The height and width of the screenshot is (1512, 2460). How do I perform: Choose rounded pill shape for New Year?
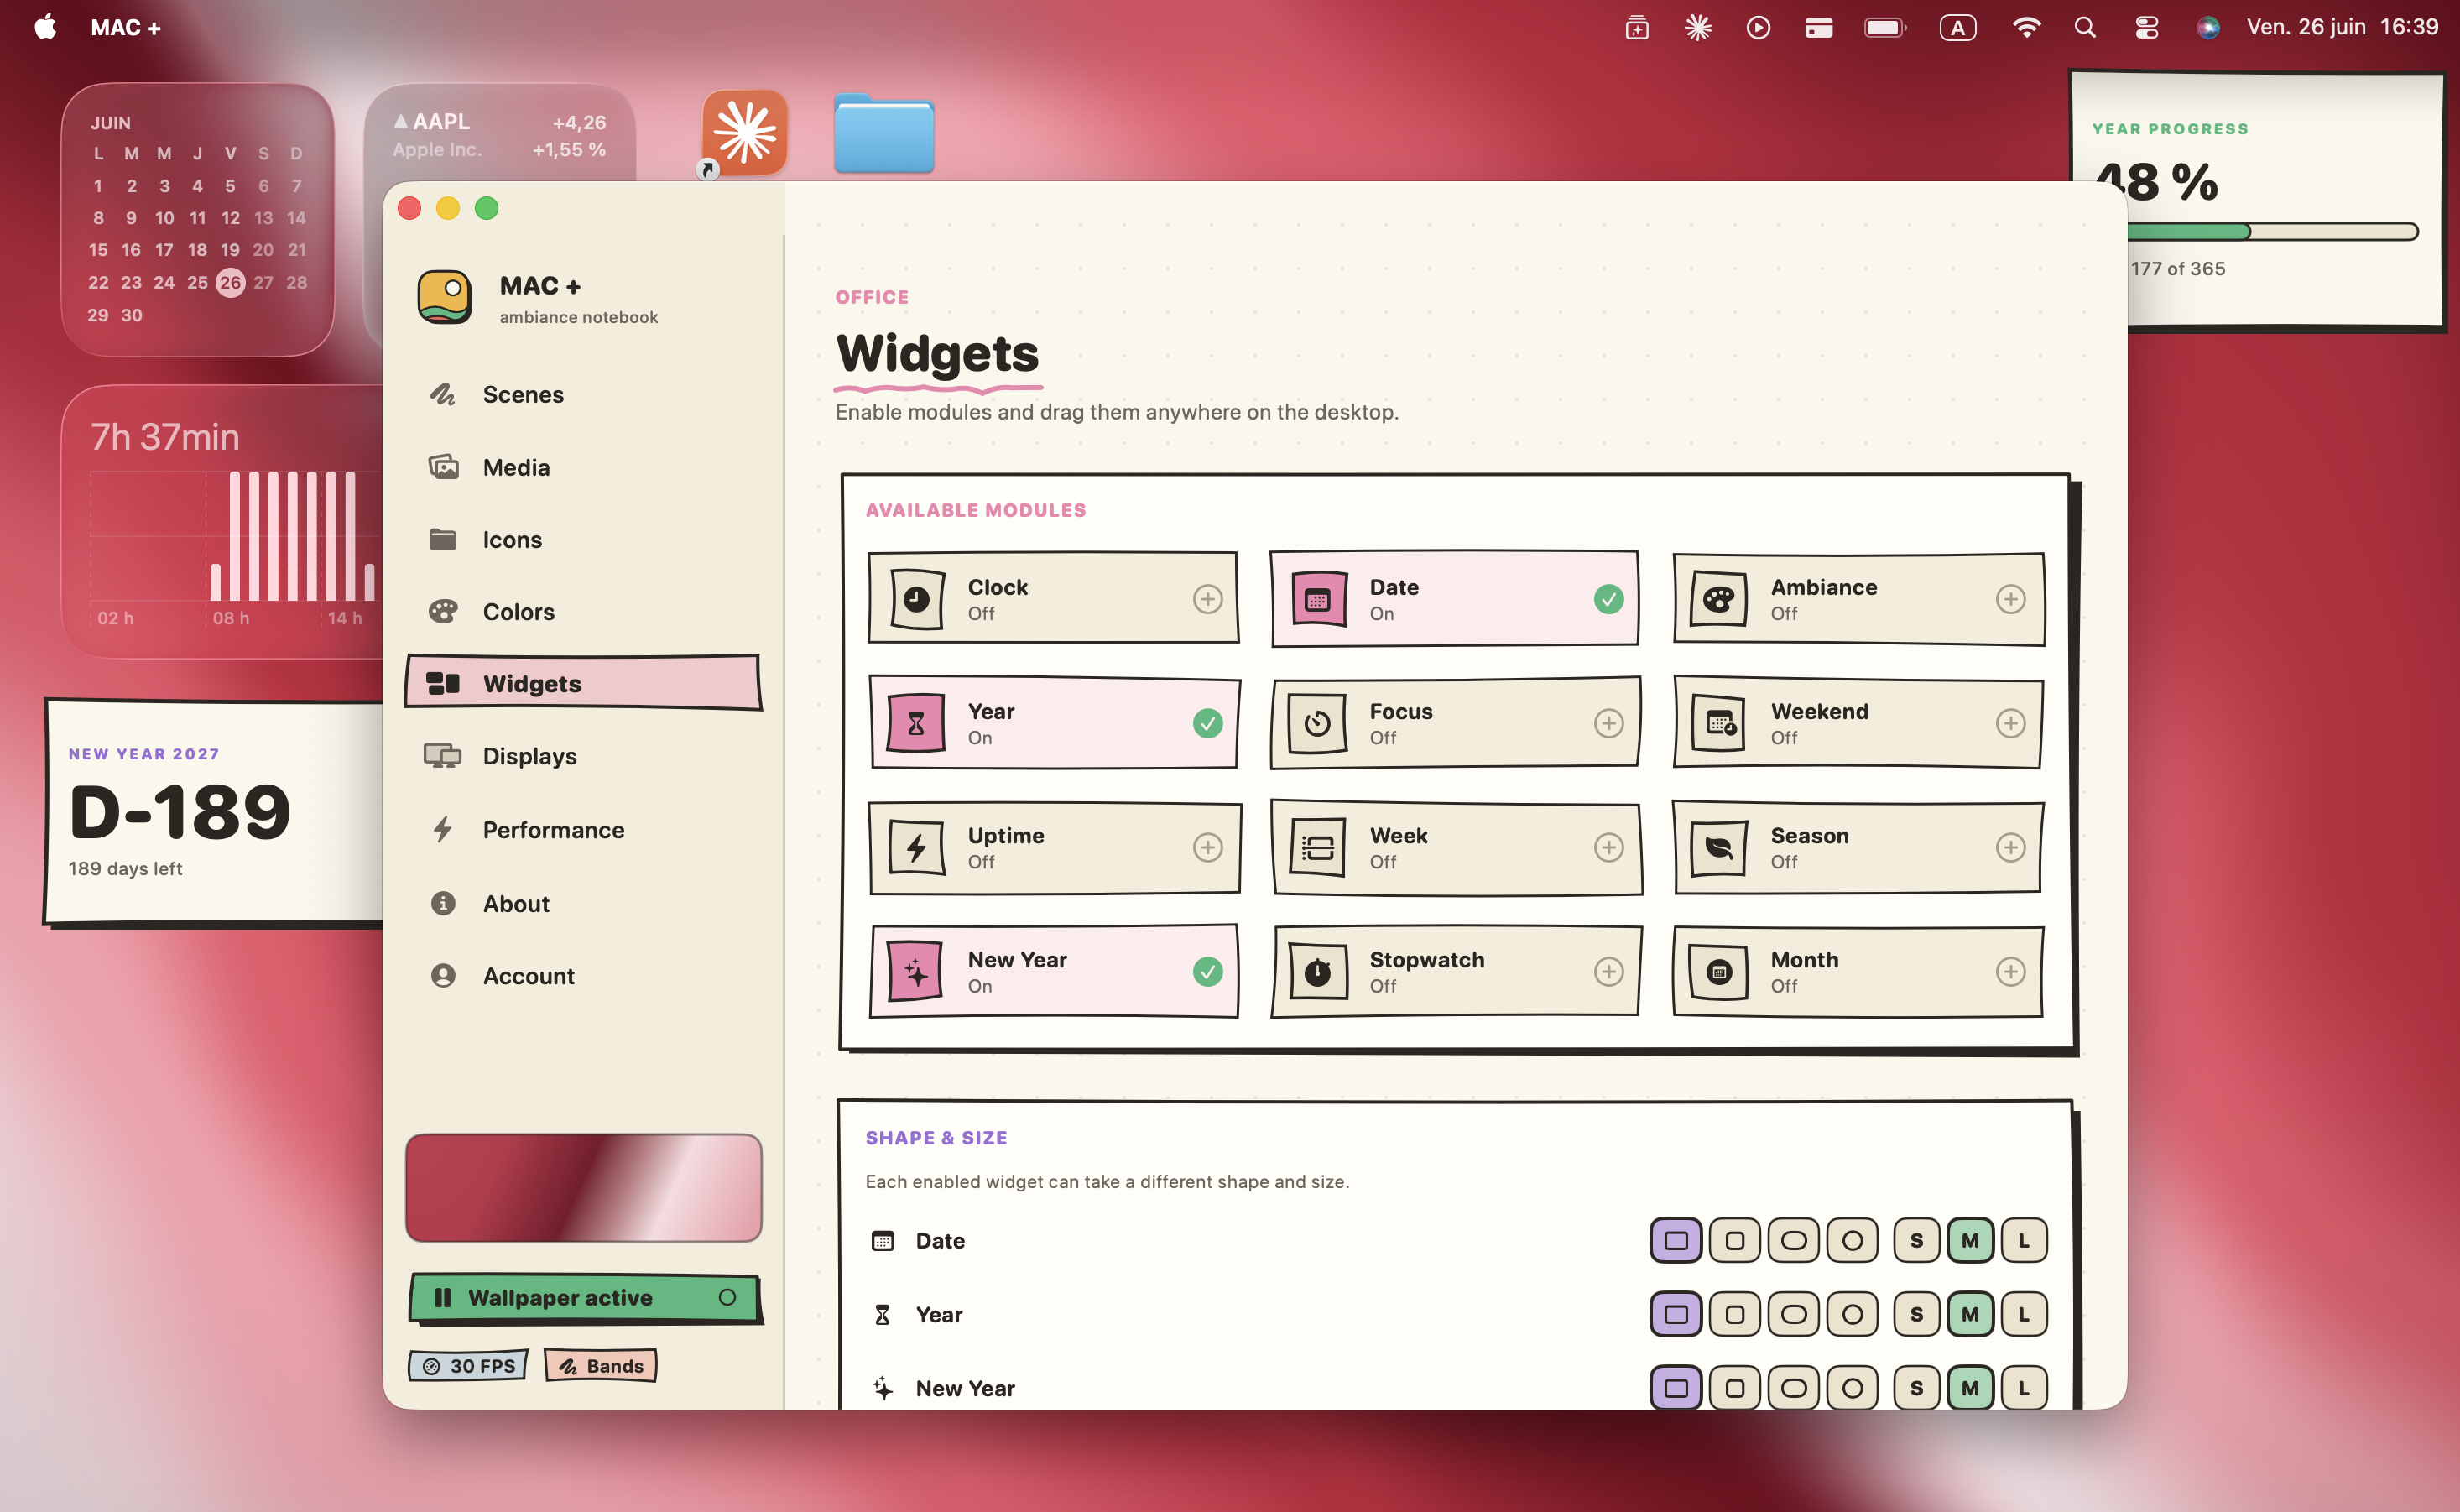coord(1793,1388)
